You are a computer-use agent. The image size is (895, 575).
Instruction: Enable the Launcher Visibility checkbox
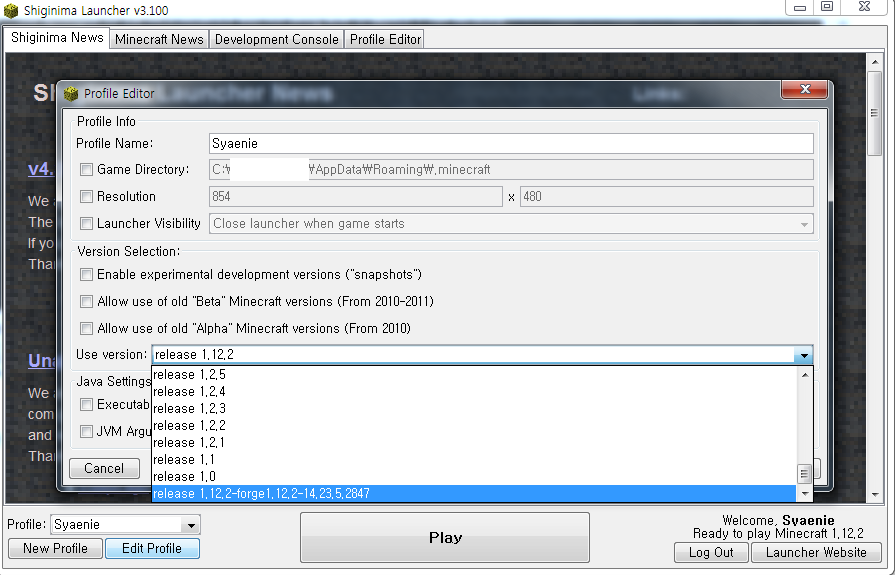pyautogui.click(x=86, y=223)
